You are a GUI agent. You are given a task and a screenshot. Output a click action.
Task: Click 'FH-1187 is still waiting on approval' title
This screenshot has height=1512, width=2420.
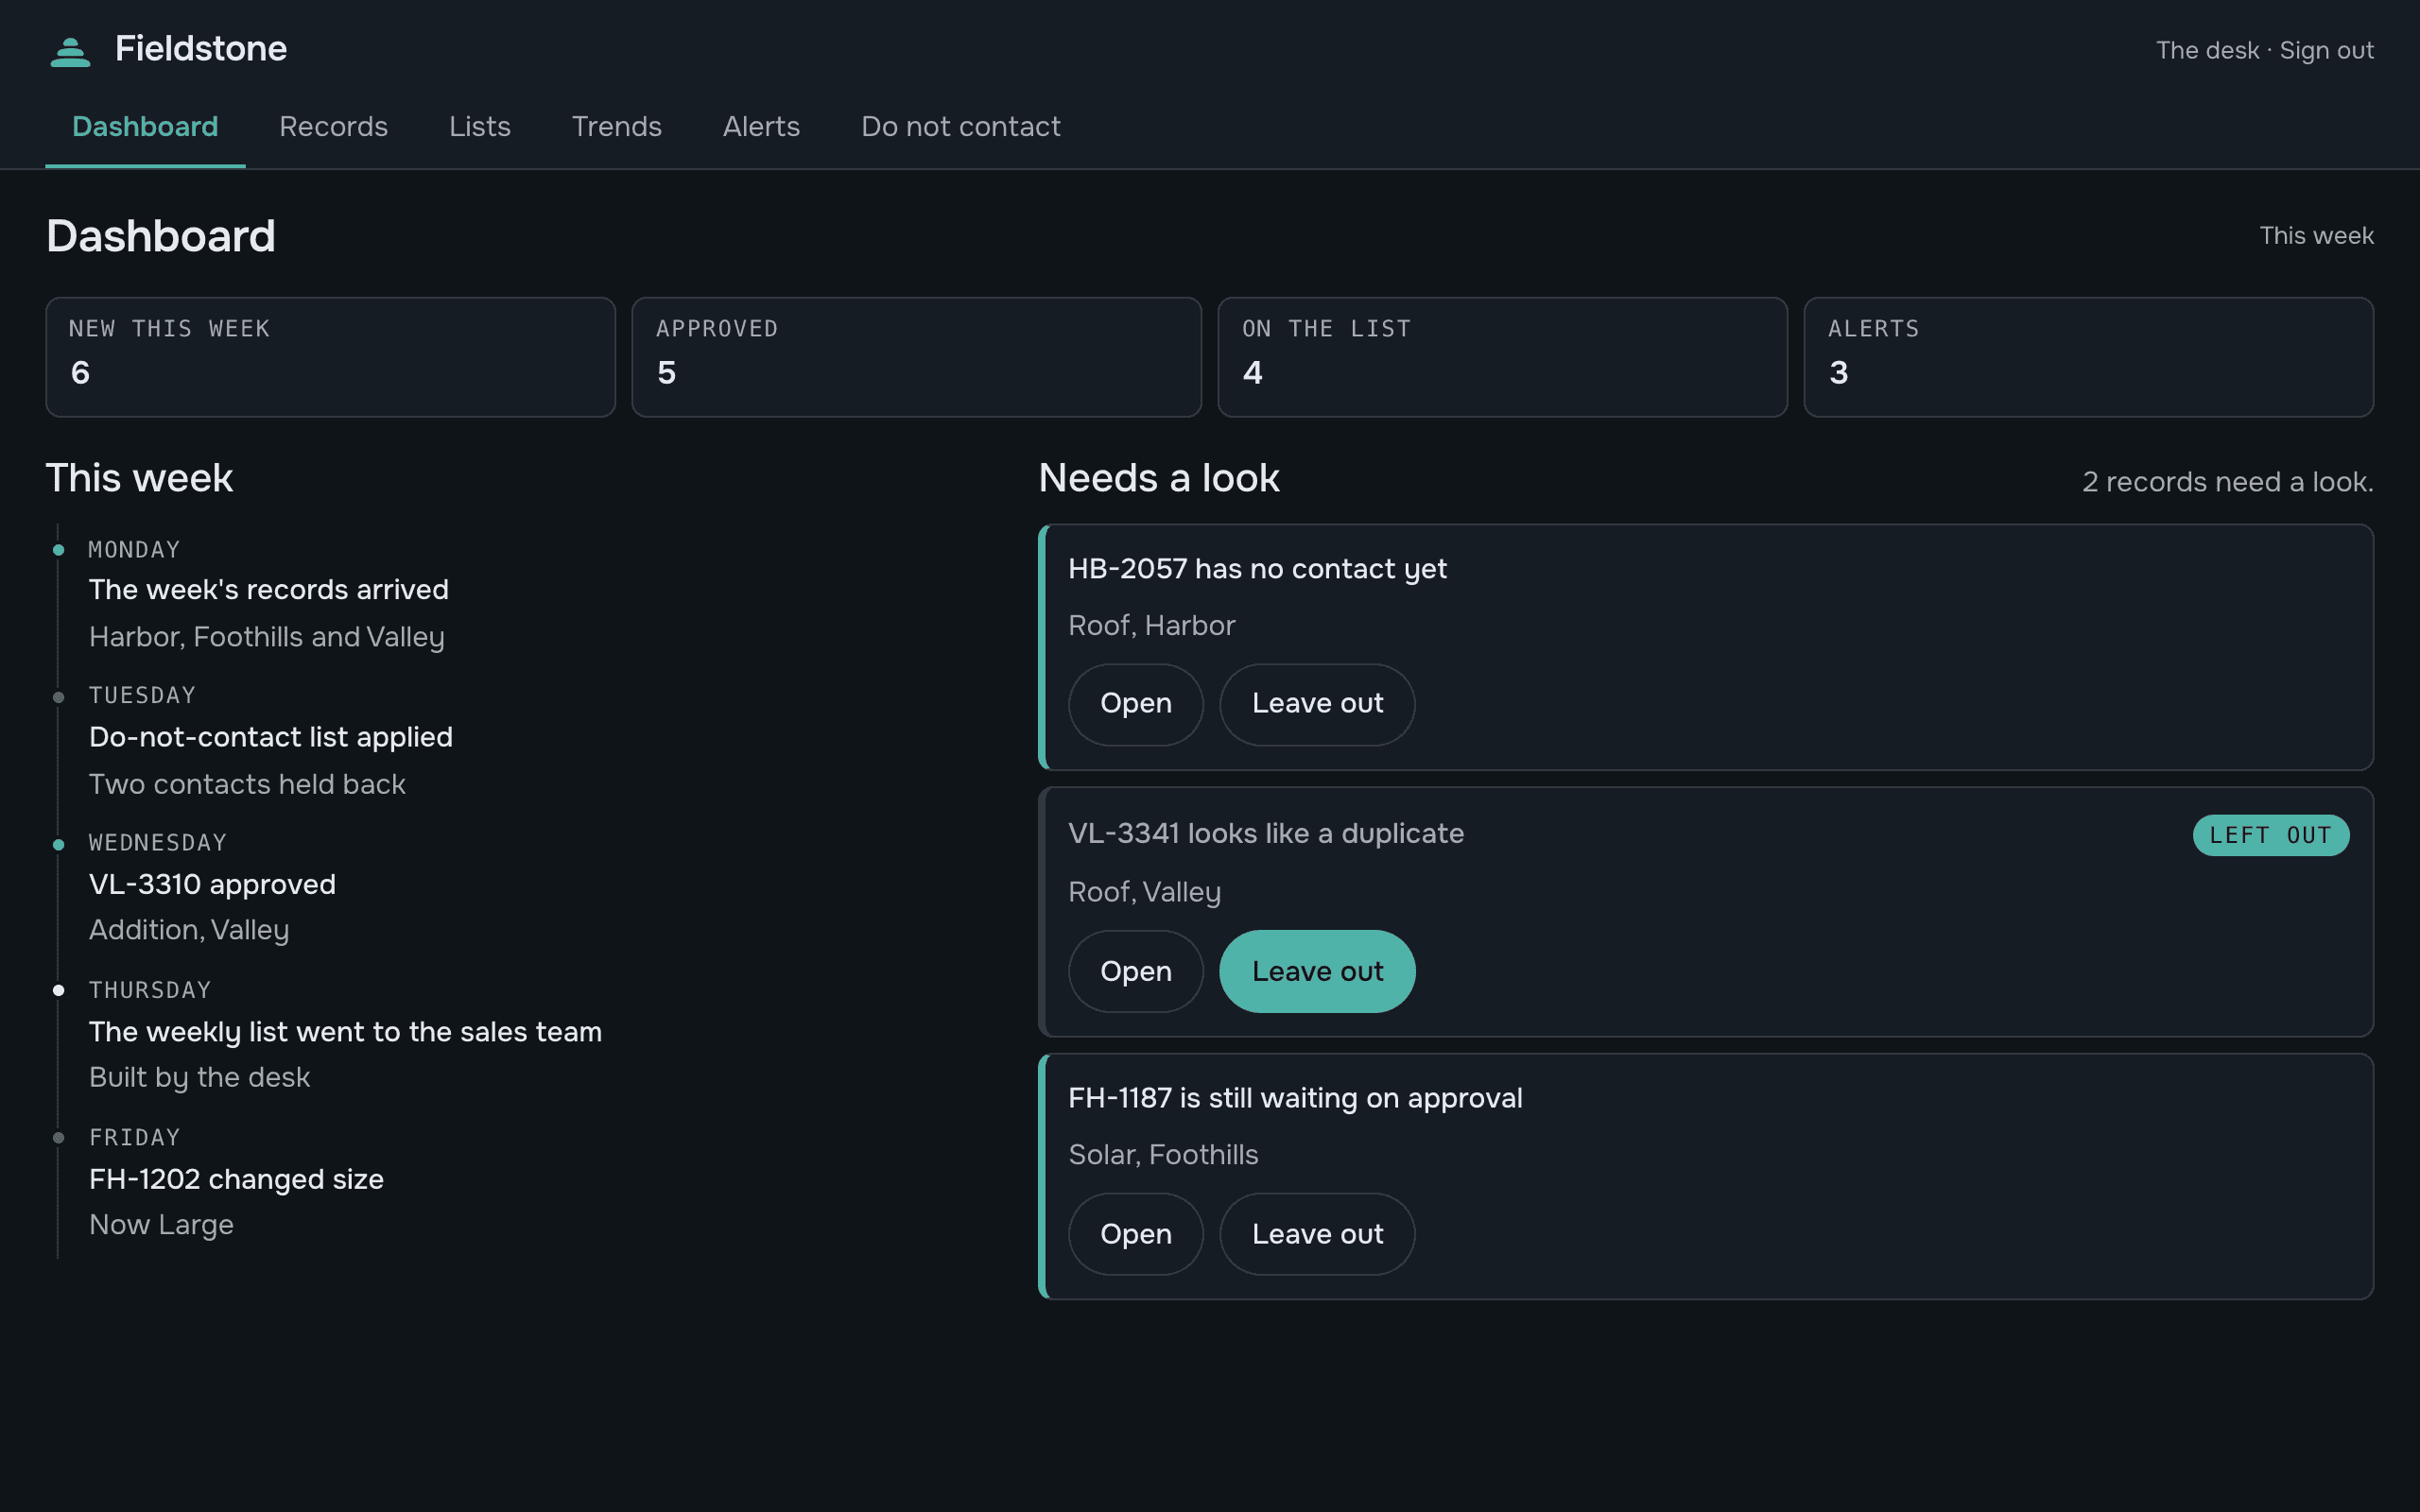[x=1295, y=1098]
